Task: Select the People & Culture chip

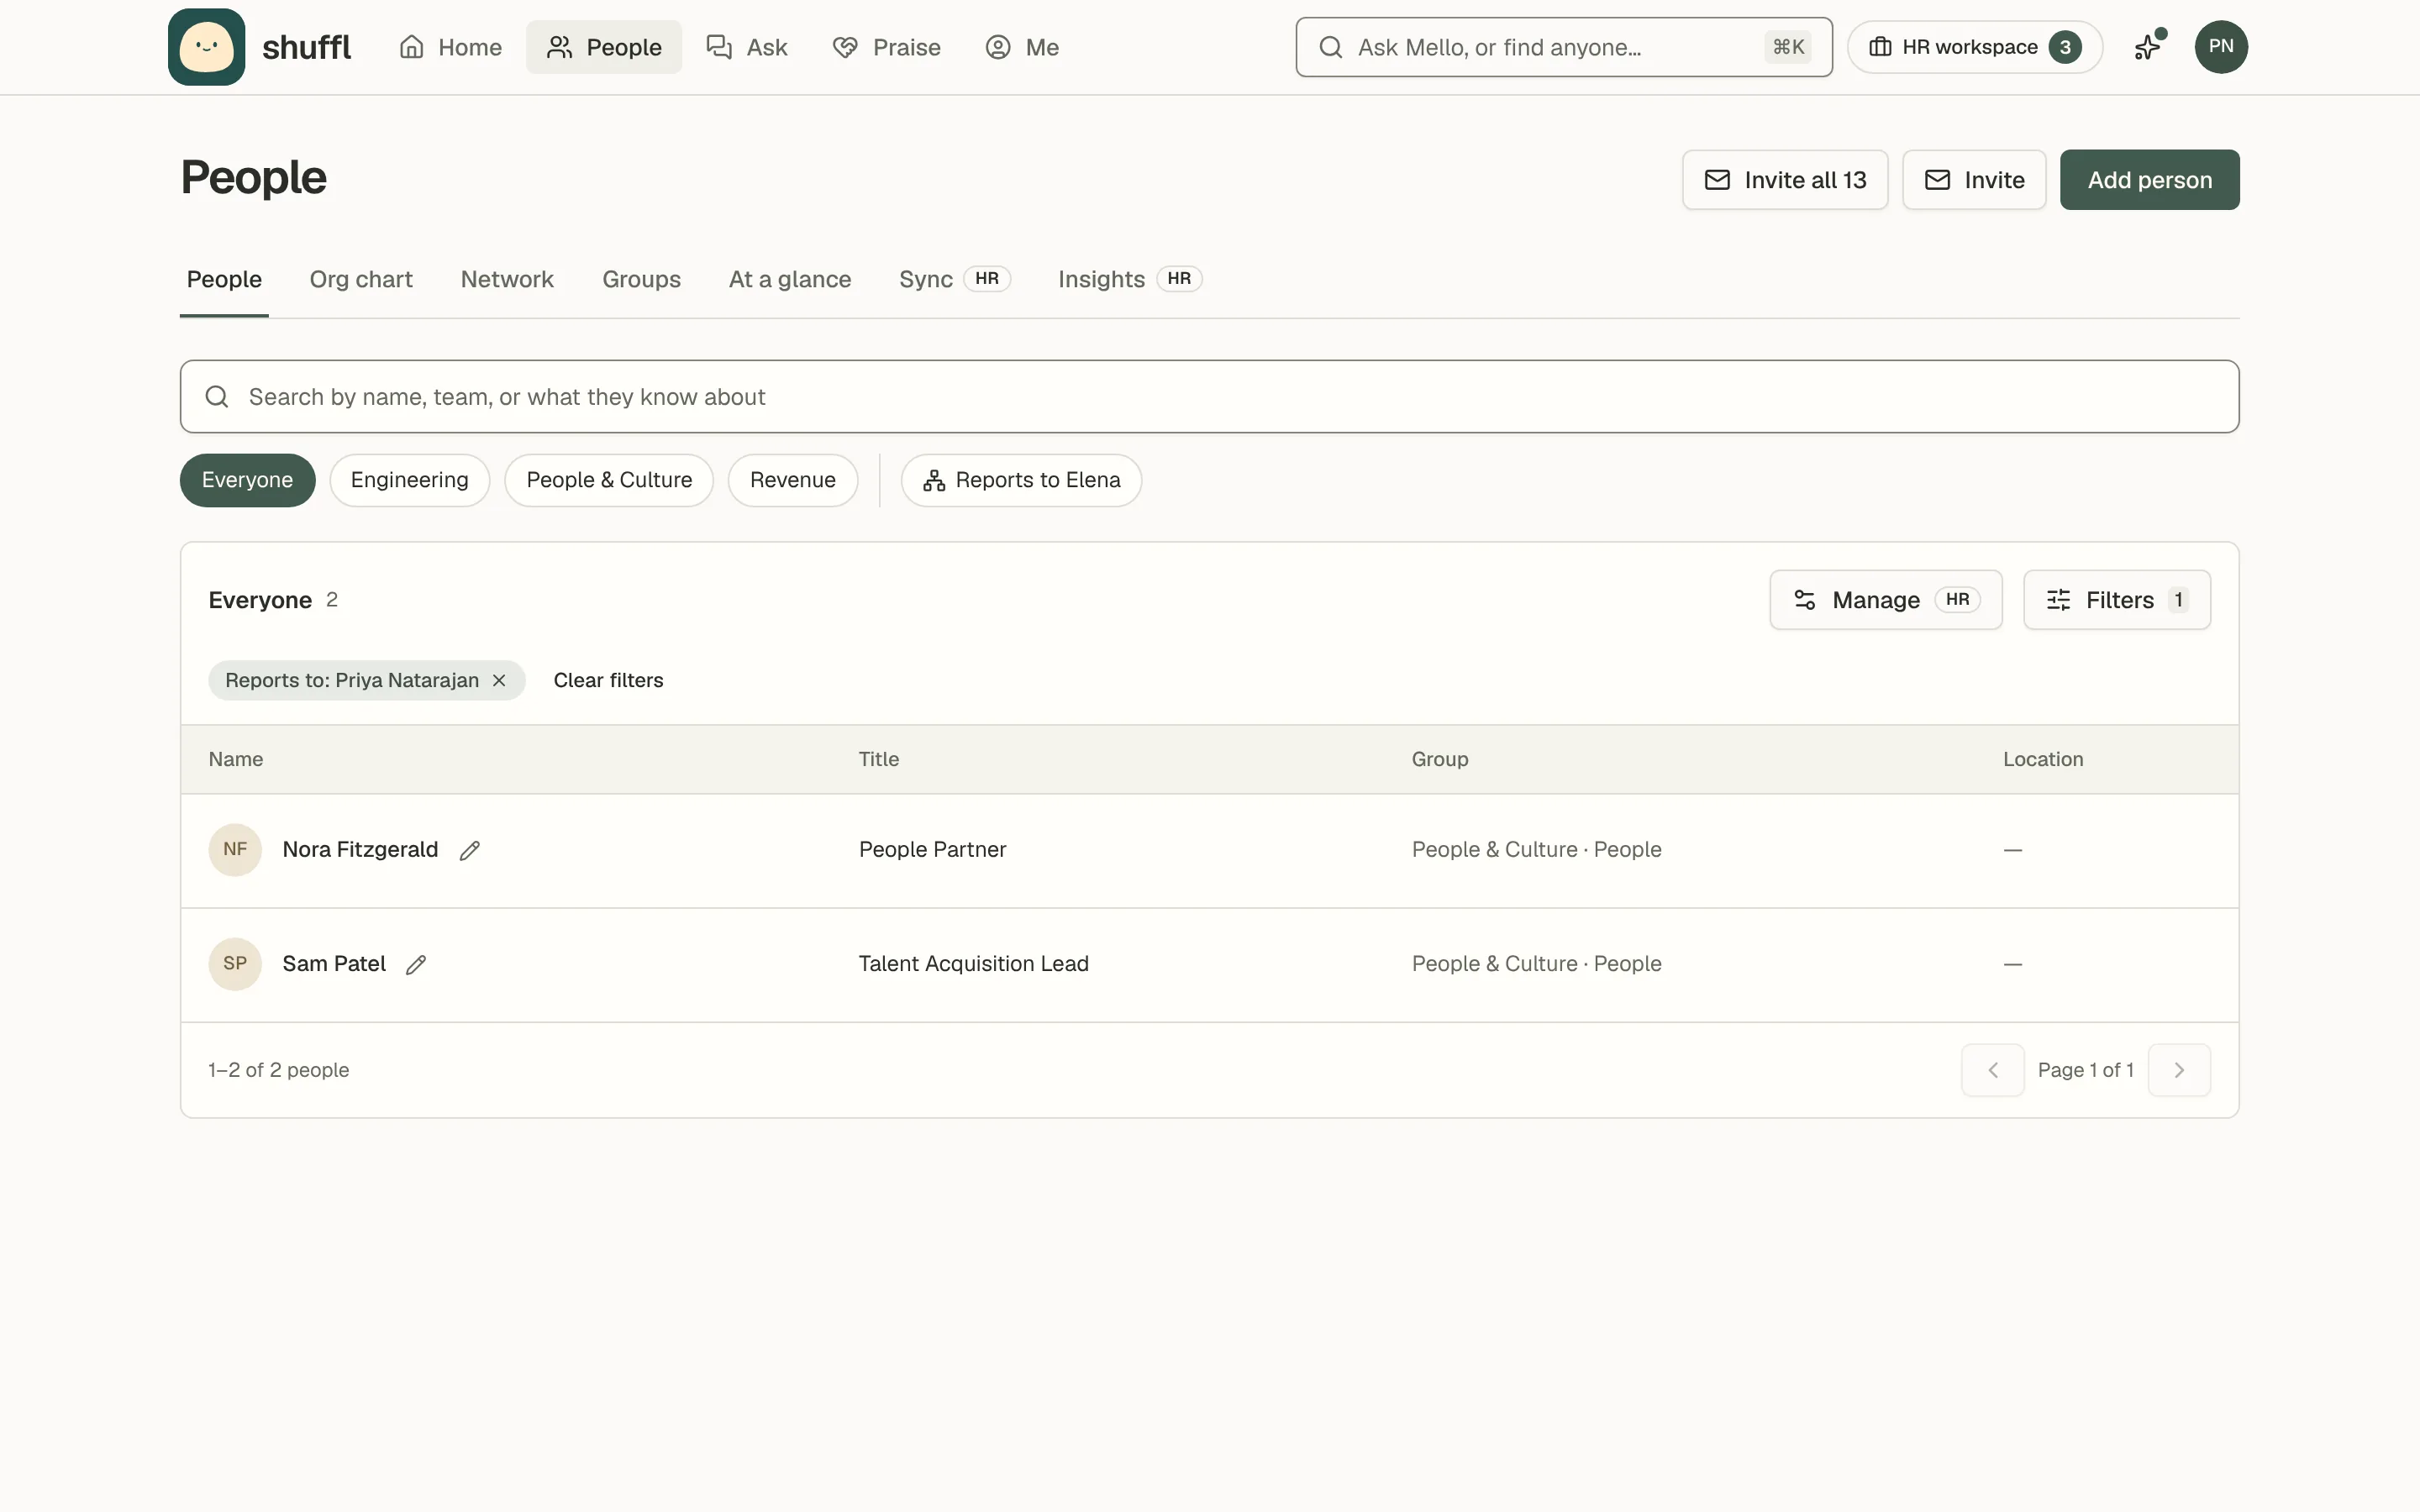Action: (609, 480)
